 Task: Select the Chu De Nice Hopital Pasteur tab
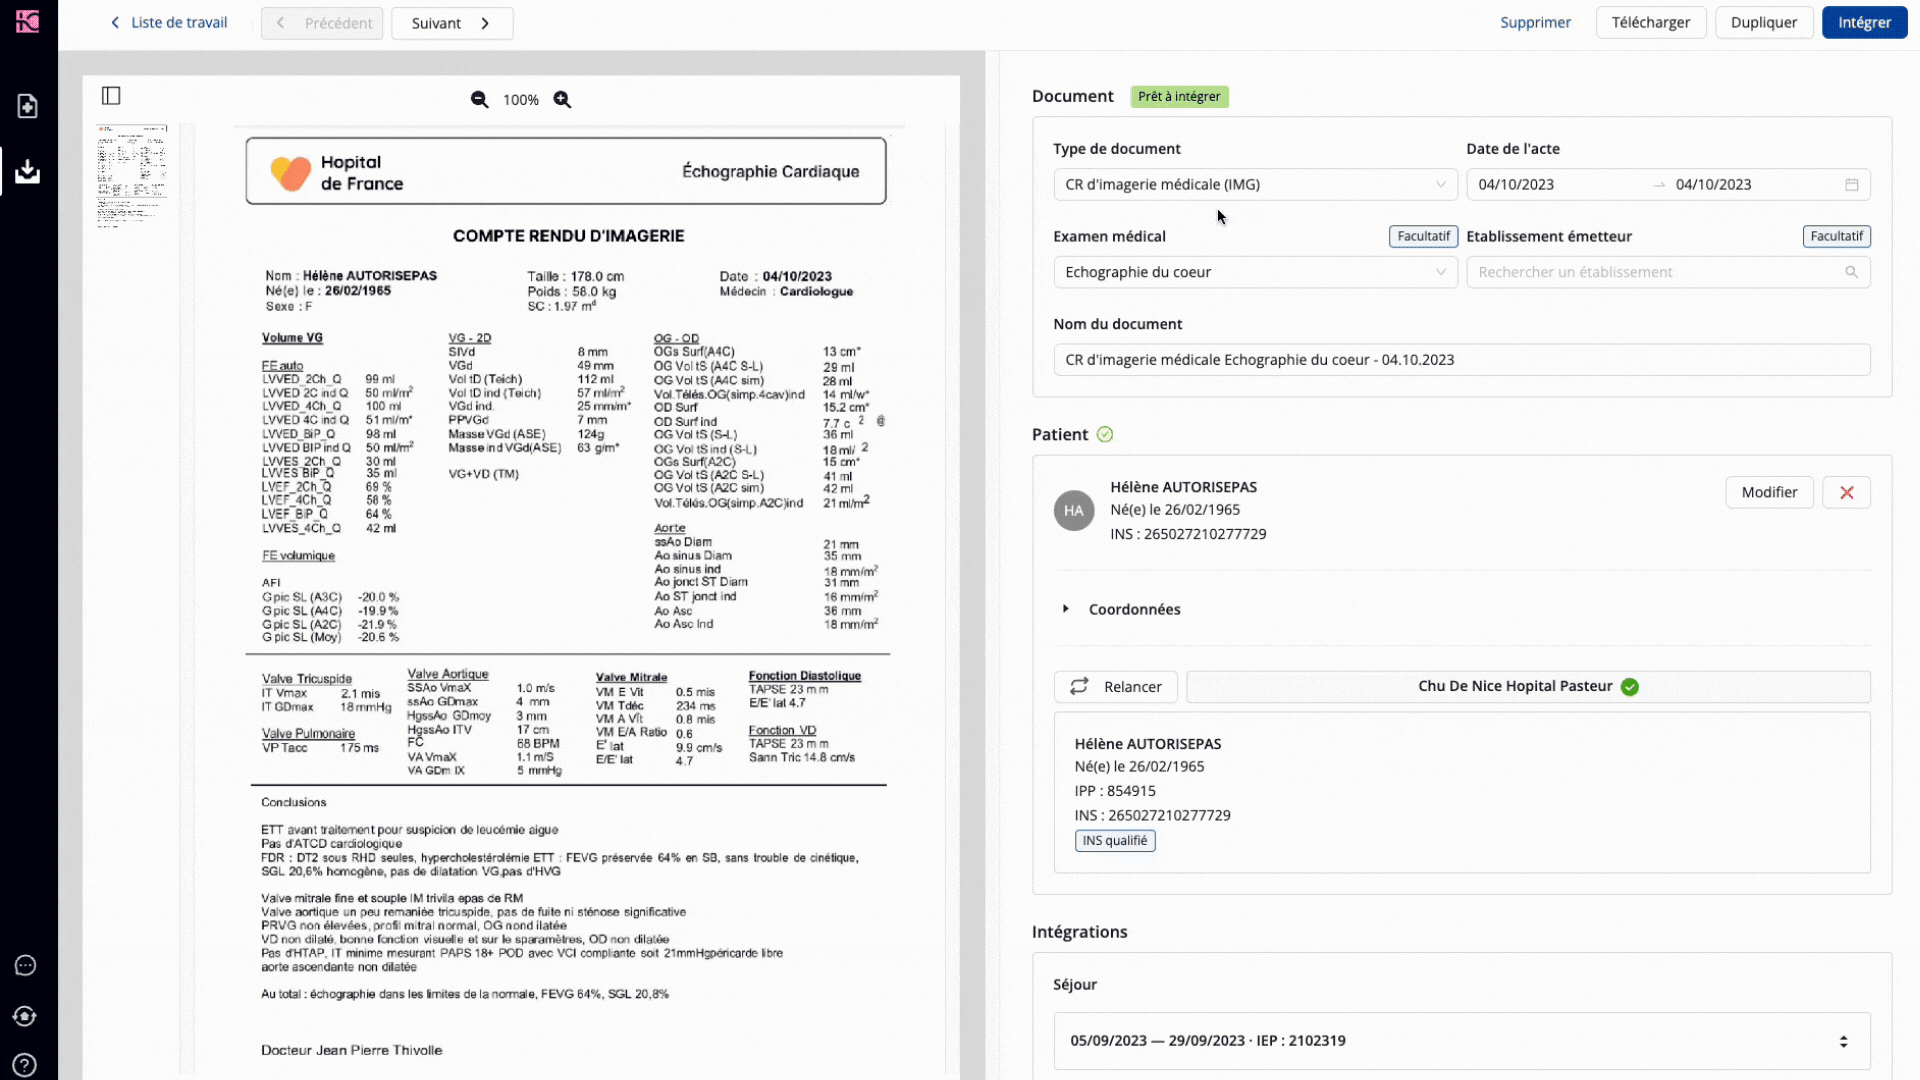(x=1528, y=687)
